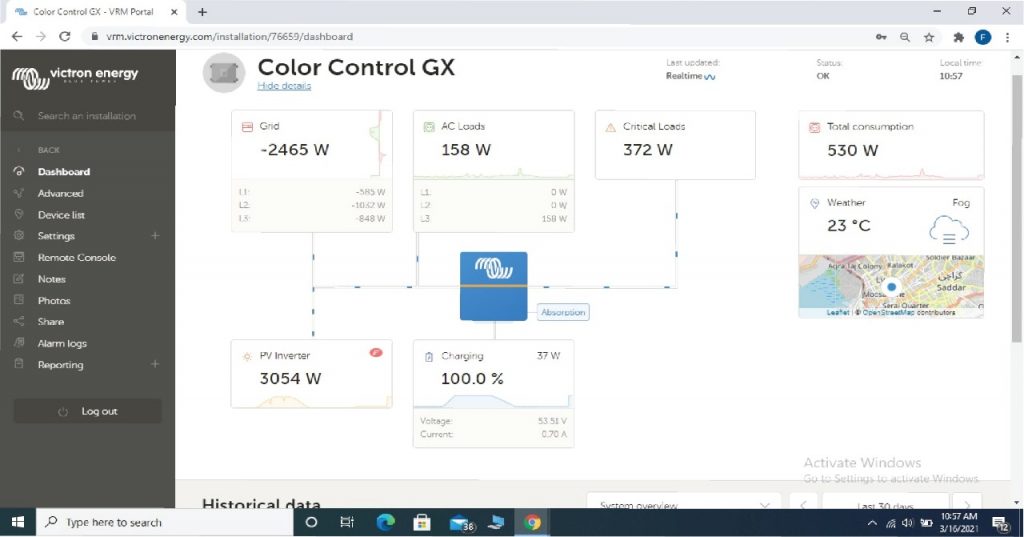Viewport: 1024px width, 537px height.
Task: Open Microsoft Edge from the taskbar
Action: [x=385, y=522]
